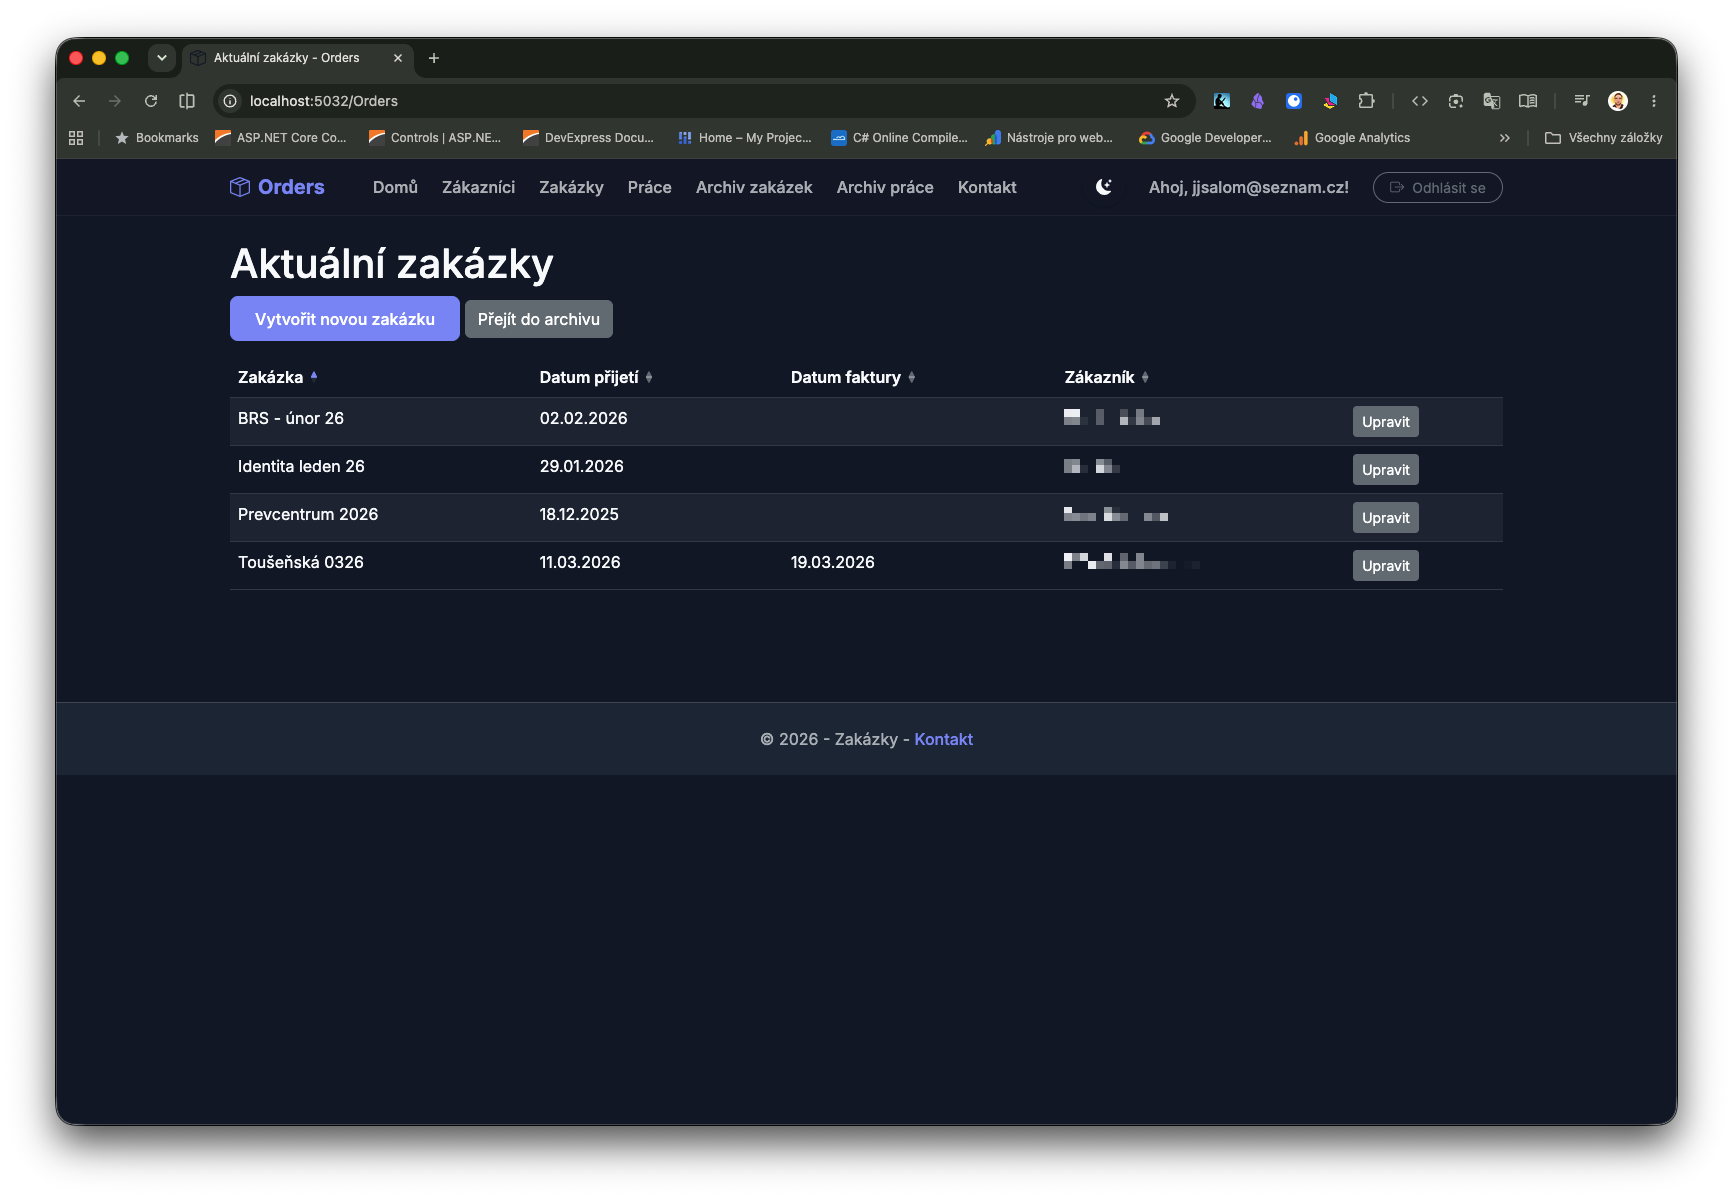Open the reading mode book icon
Image resolution: width=1733 pixels, height=1199 pixels.
[1528, 101]
